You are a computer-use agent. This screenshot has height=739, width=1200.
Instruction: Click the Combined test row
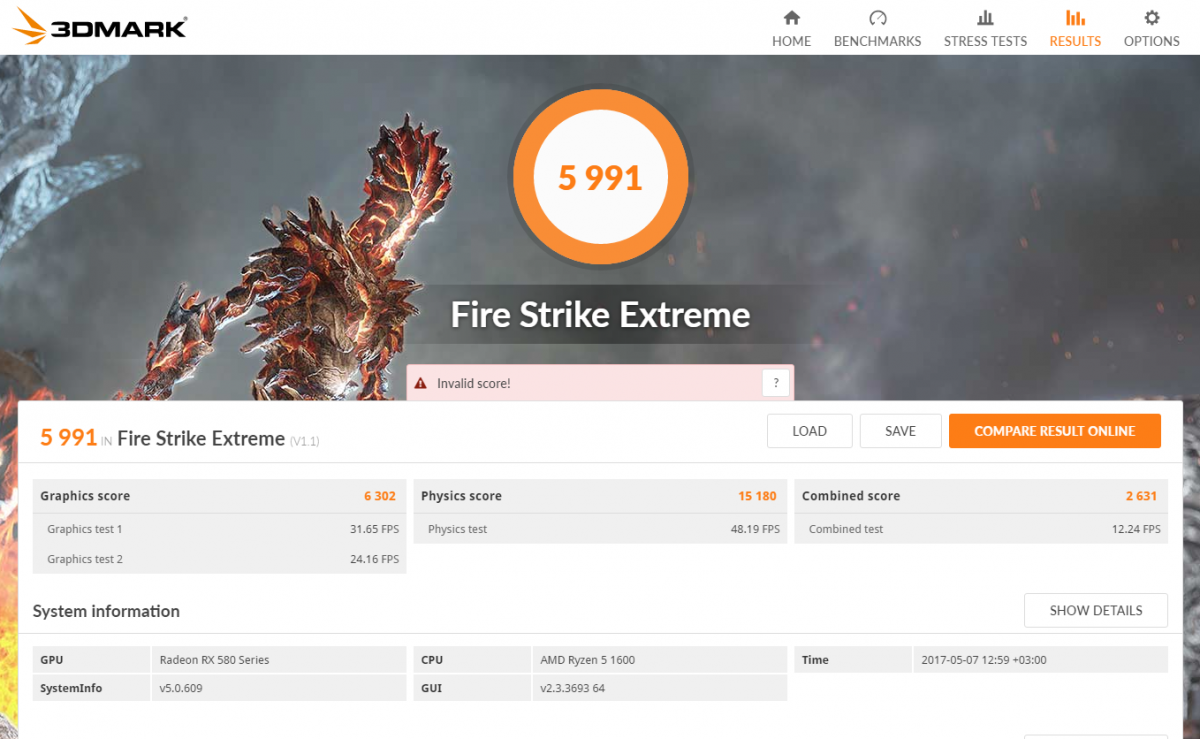981,529
